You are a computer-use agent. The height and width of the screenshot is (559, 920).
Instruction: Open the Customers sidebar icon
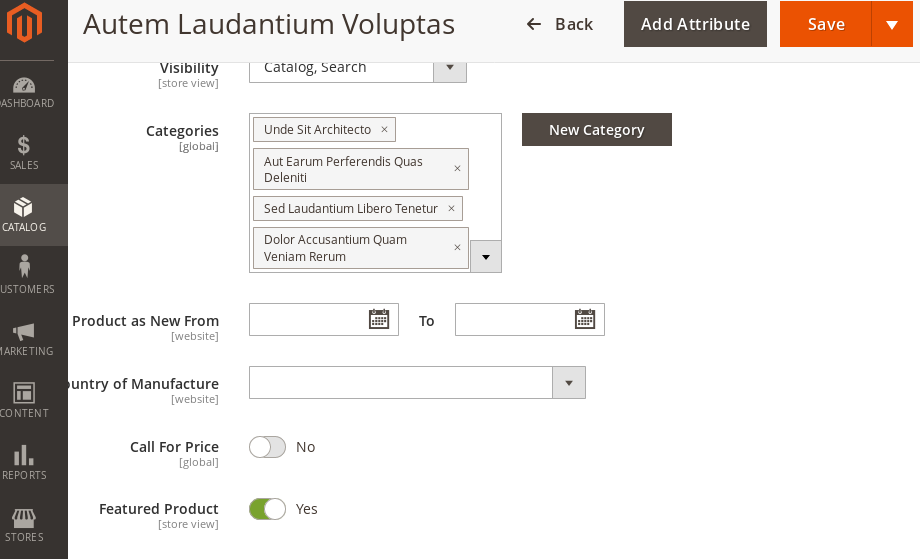(x=24, y=266)
